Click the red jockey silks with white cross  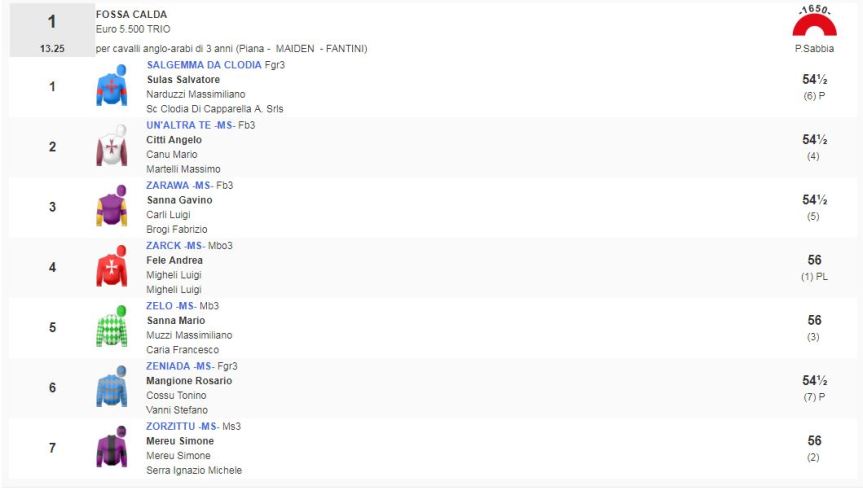click(111, 267)
